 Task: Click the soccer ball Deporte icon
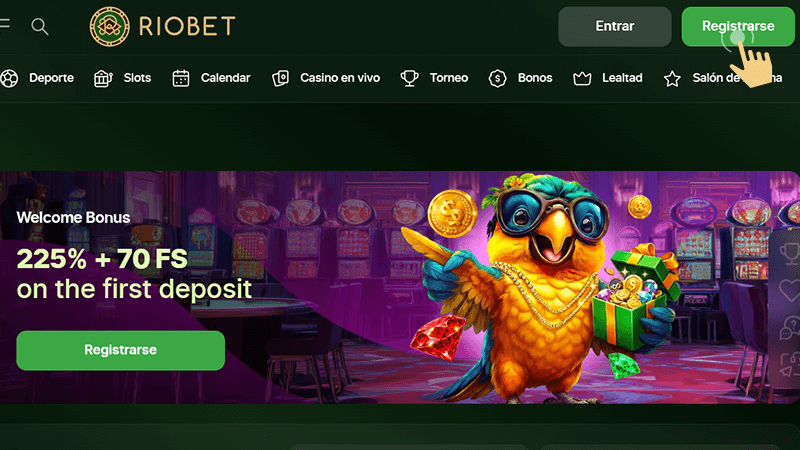point(9,79)
